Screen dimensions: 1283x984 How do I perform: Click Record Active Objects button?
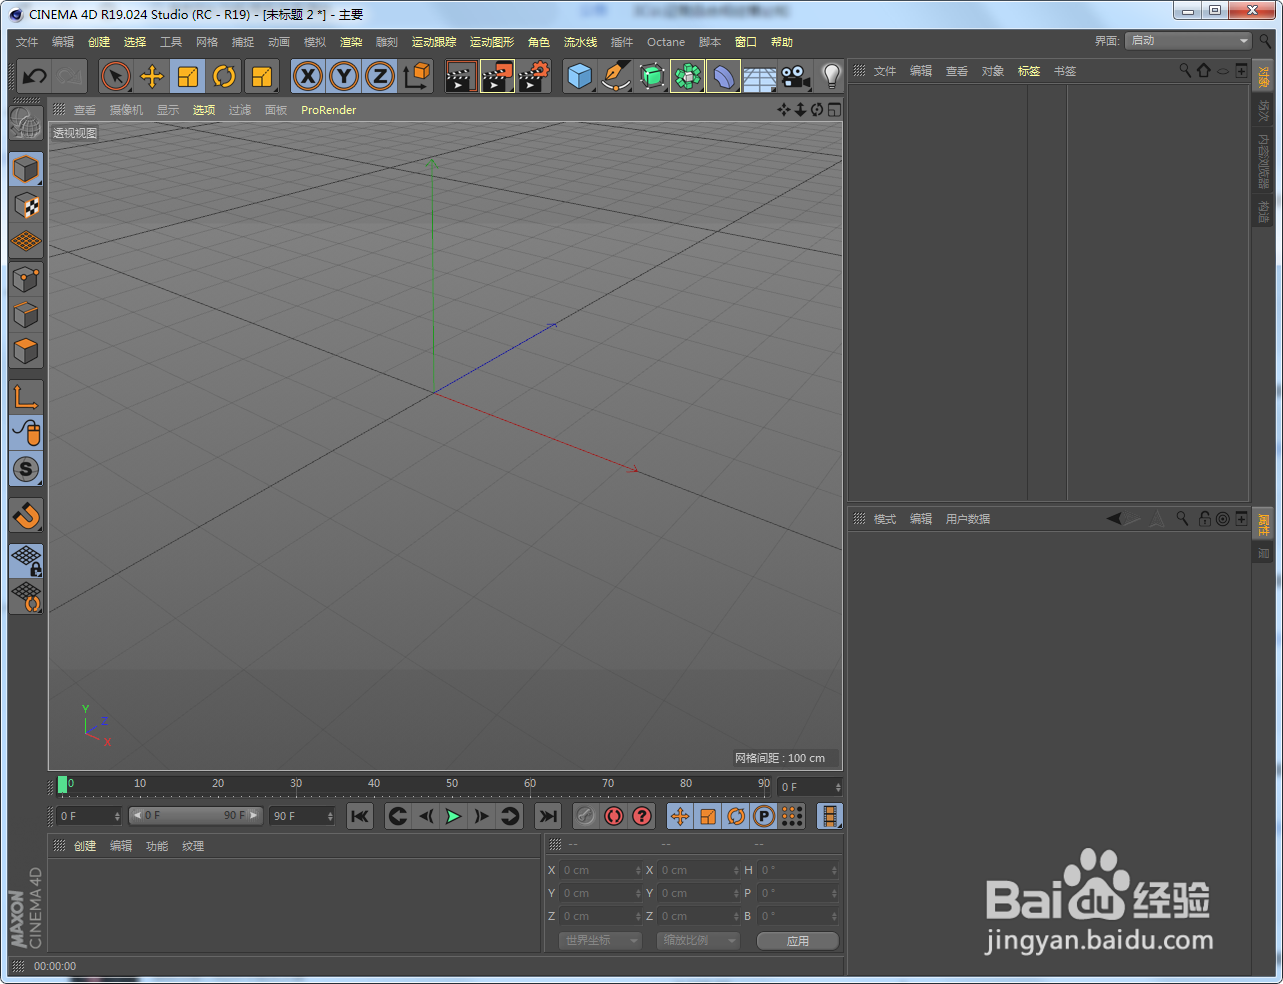tap(586, 816)
